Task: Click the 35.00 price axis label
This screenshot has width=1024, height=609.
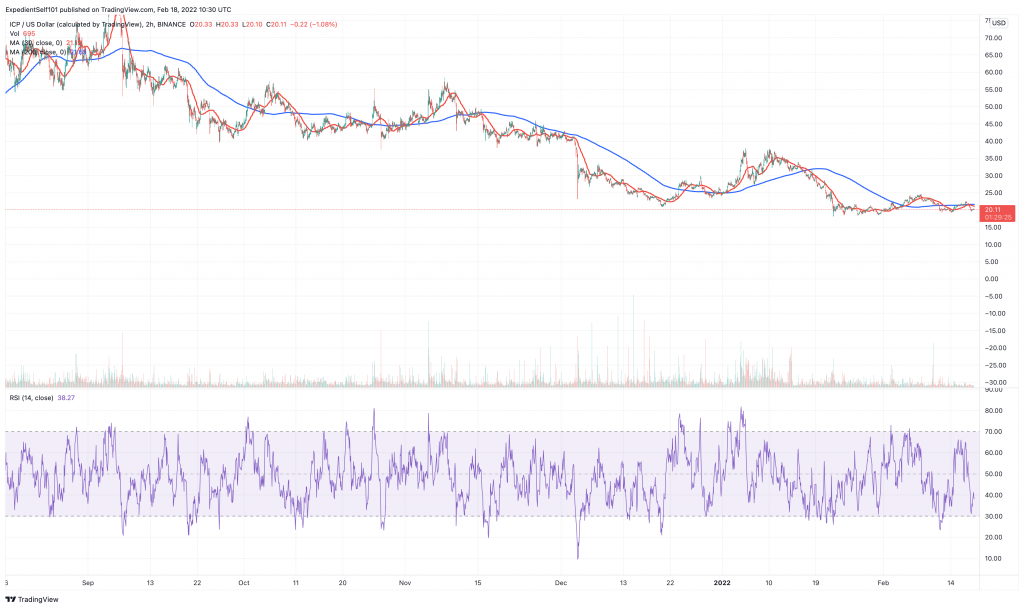Action: click(993, 159)
